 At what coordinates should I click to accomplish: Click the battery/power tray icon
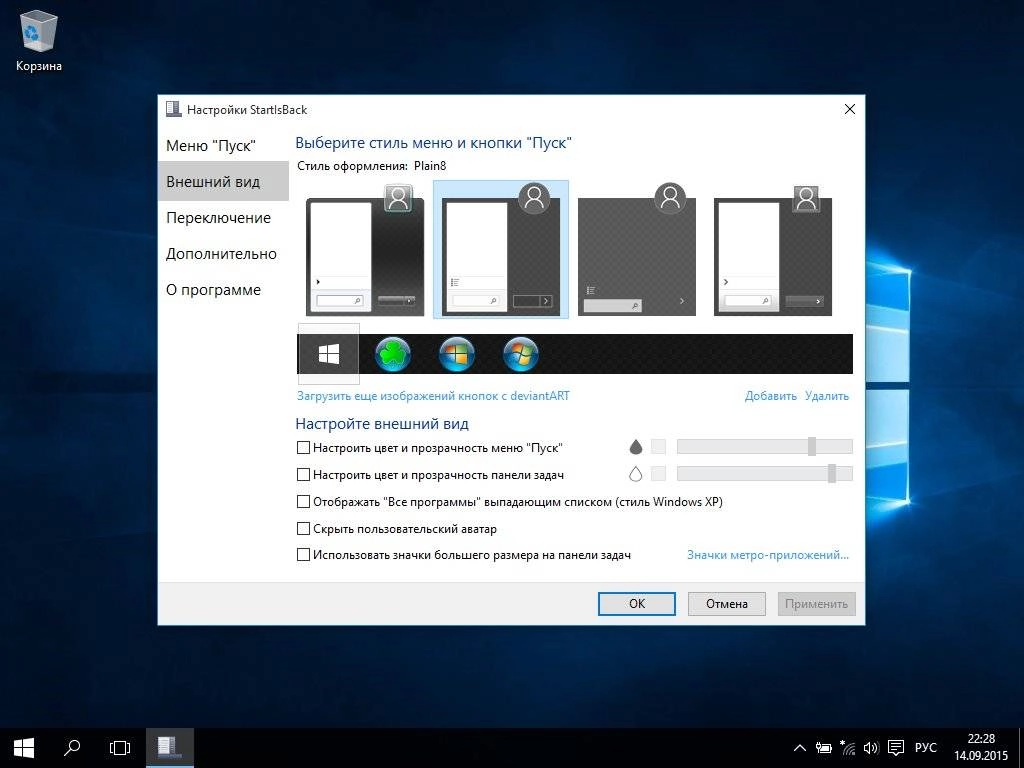pyautogui.click(x=824, y=748)
